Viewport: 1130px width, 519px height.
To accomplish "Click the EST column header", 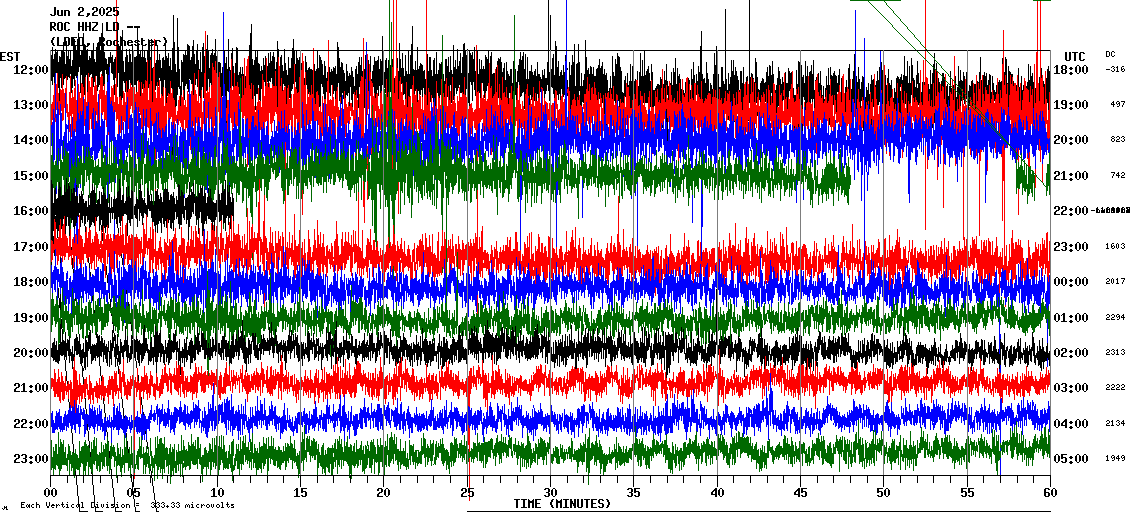I will 10,56.
